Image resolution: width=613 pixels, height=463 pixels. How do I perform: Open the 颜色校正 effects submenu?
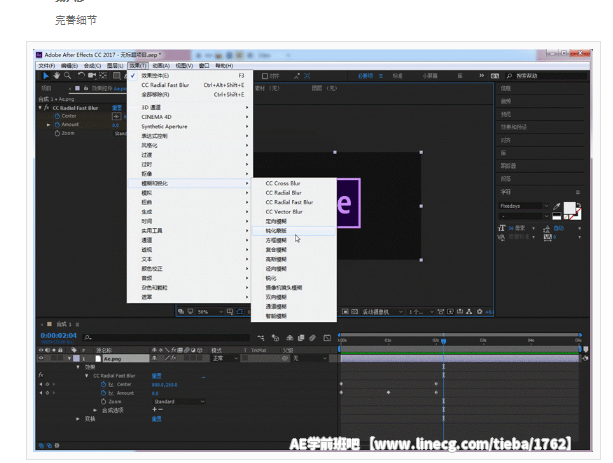[x=190, y=269]
